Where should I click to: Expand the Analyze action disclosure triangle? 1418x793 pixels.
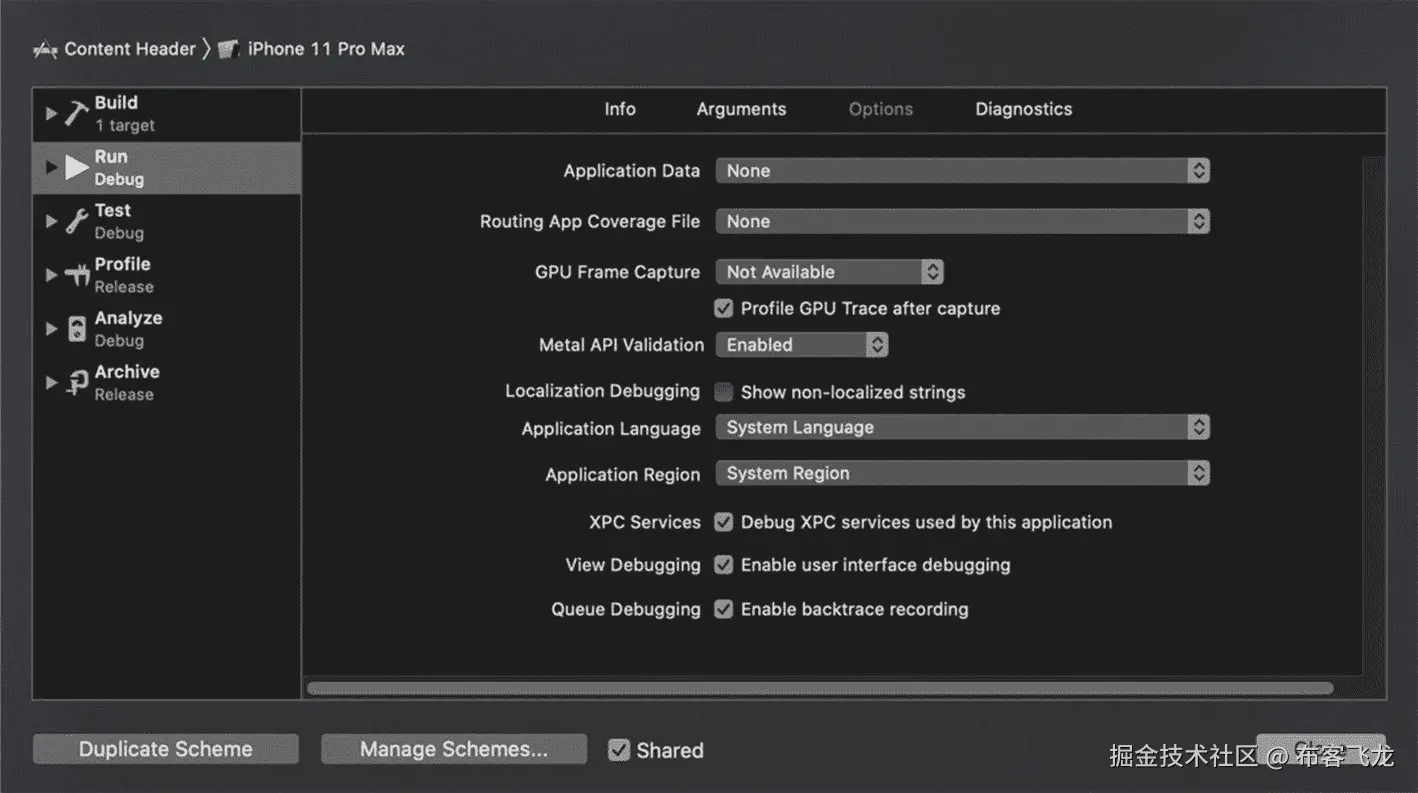point(51,329)
